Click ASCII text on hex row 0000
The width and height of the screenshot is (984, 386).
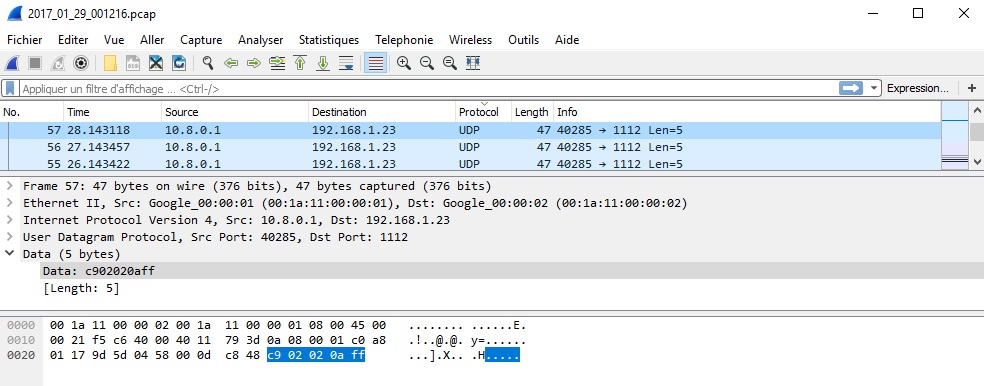(467, 326)
